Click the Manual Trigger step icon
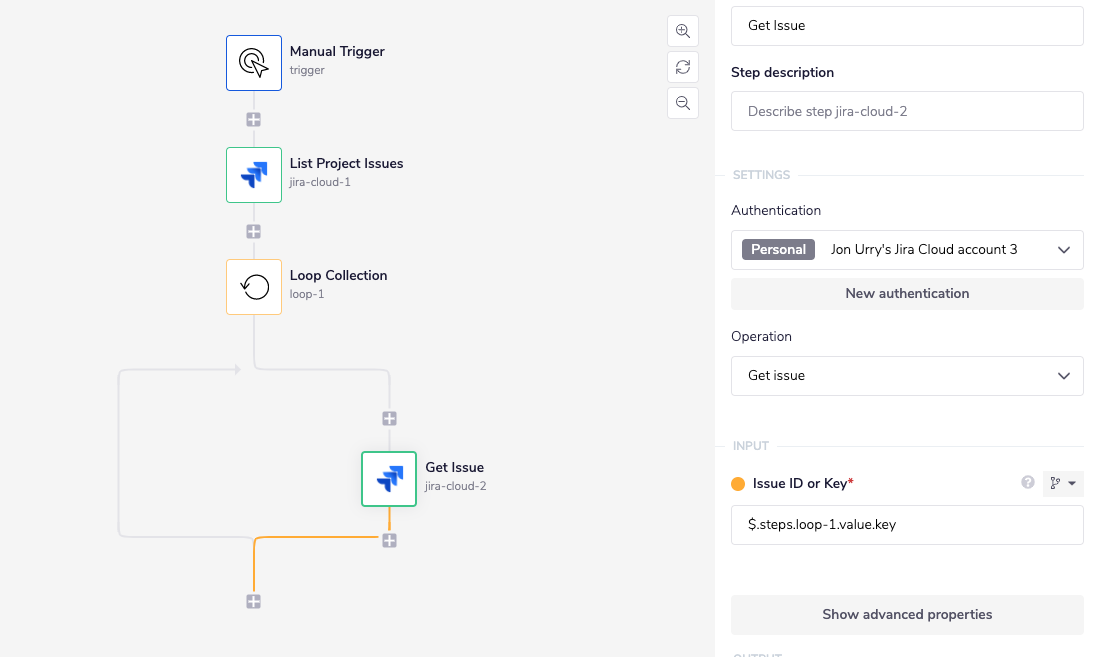The width and height of the screenshot is (1100, 657). [x=253, y=62]
